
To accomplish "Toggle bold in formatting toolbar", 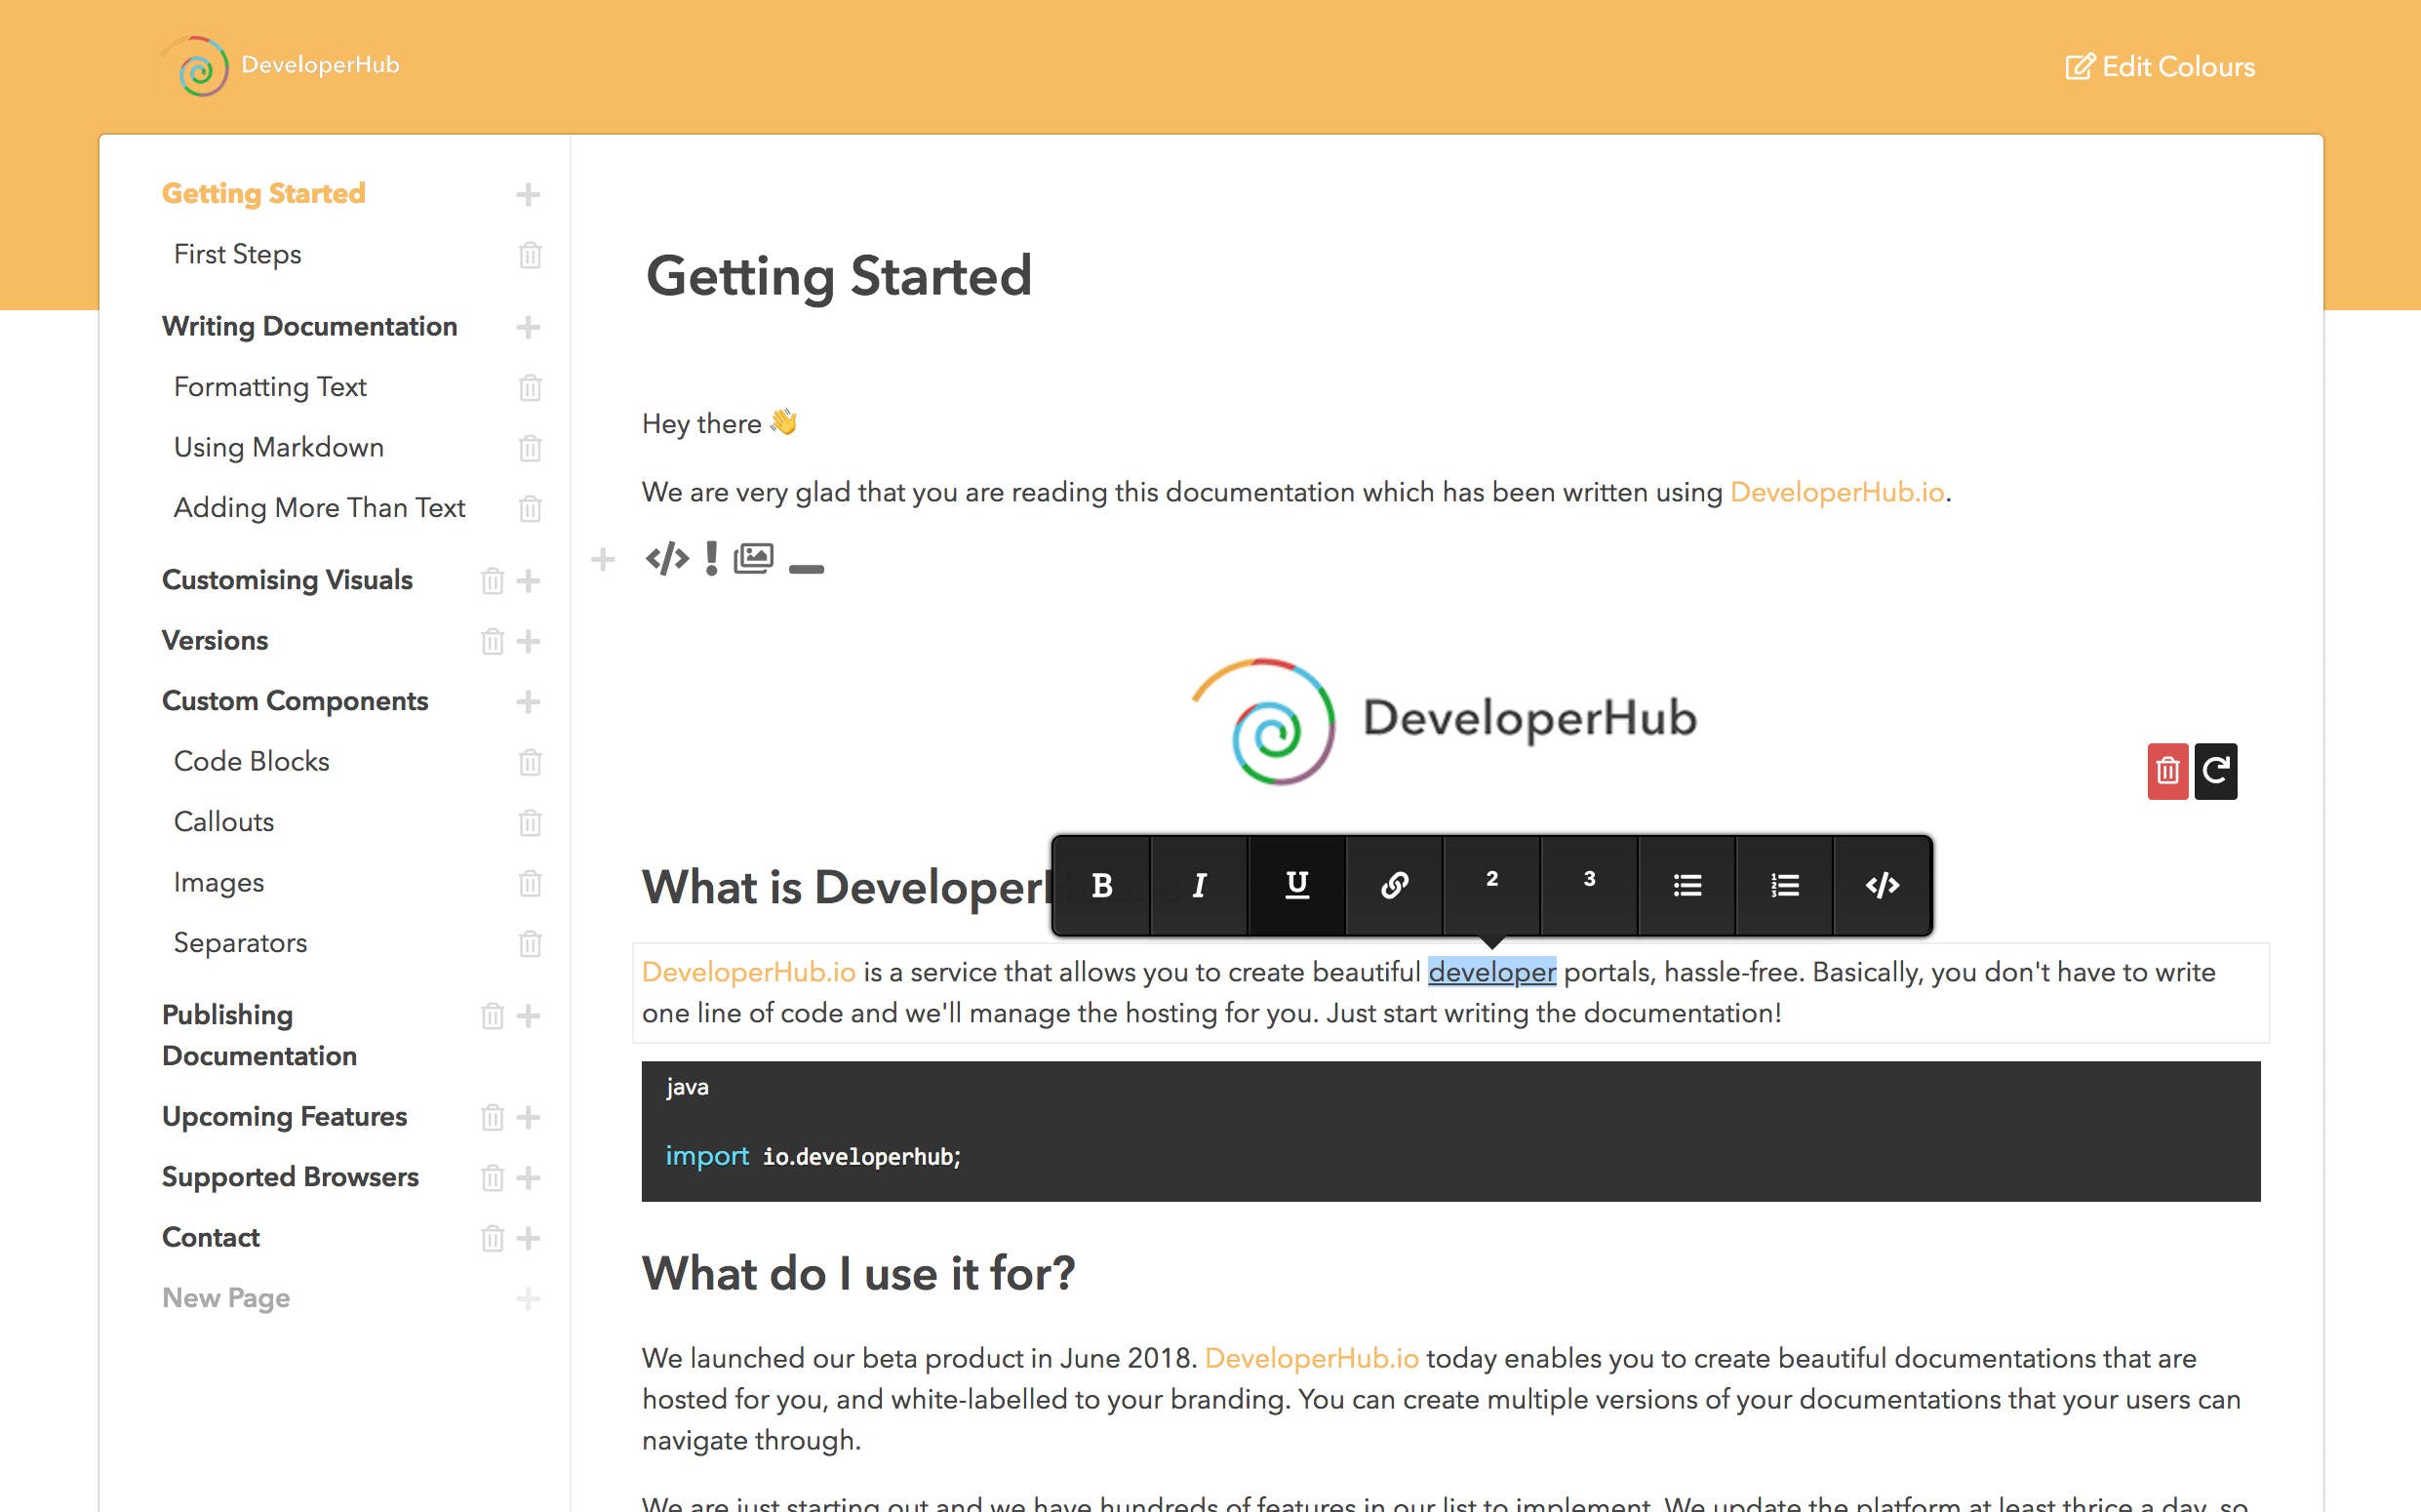I will tap(1101, 885).
